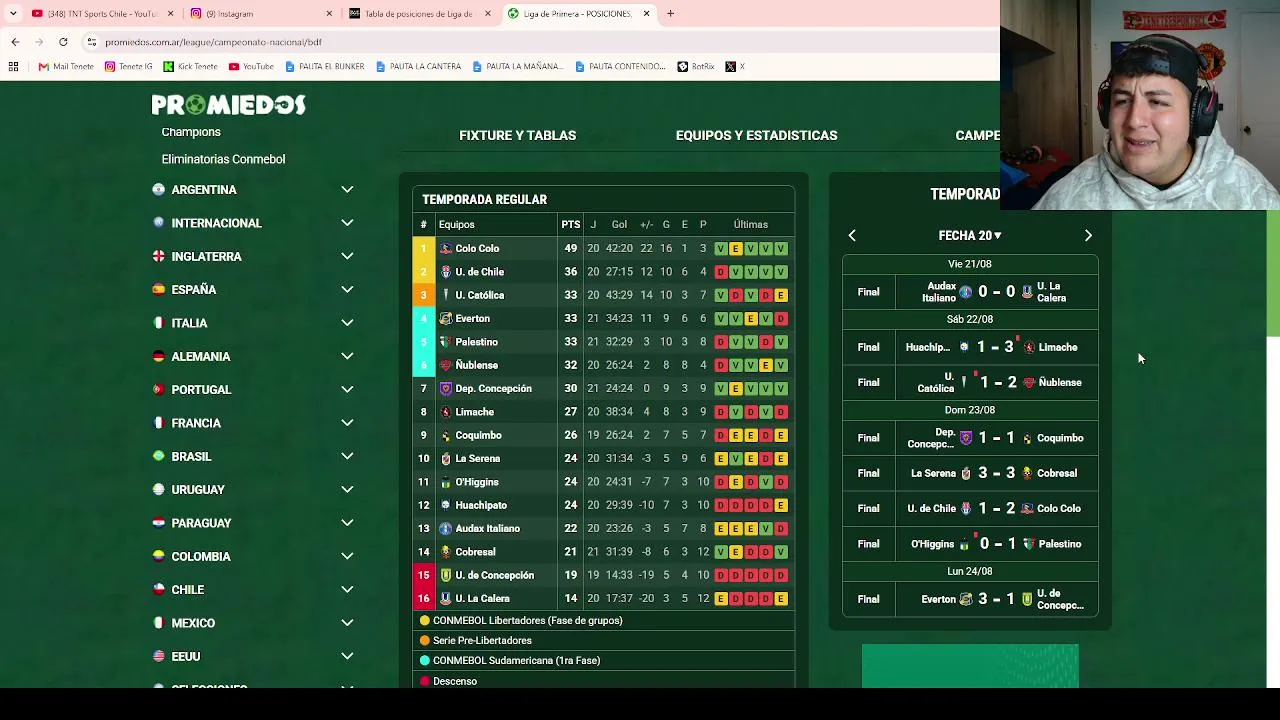The image size is (1280, 720).
Task: Close the Liga de Primera tab
Action: tap(646, 14)
